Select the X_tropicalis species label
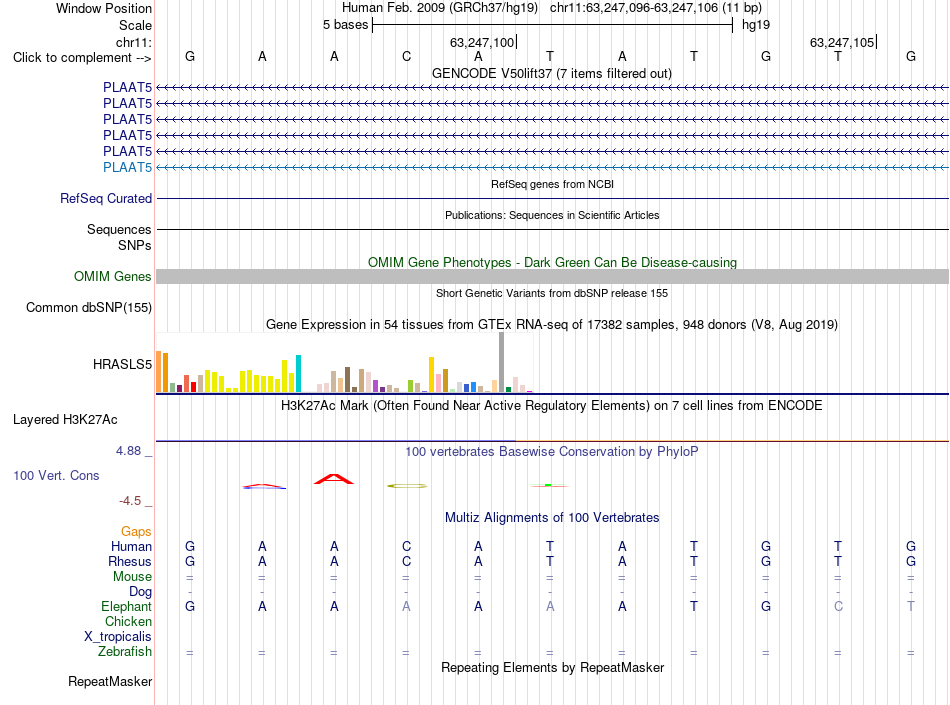 pos(118,637)
